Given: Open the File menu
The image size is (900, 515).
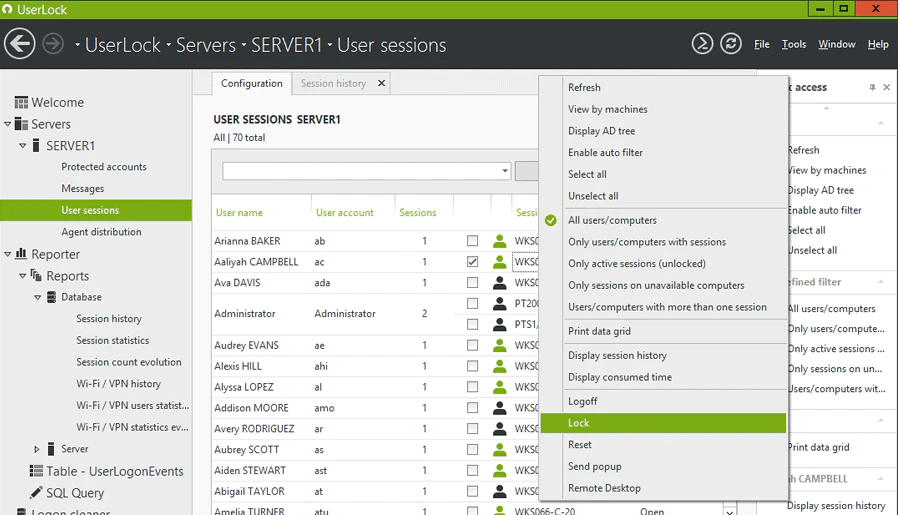Looking at the screenshot, I should pyautogui.click(x=762, y=44).
